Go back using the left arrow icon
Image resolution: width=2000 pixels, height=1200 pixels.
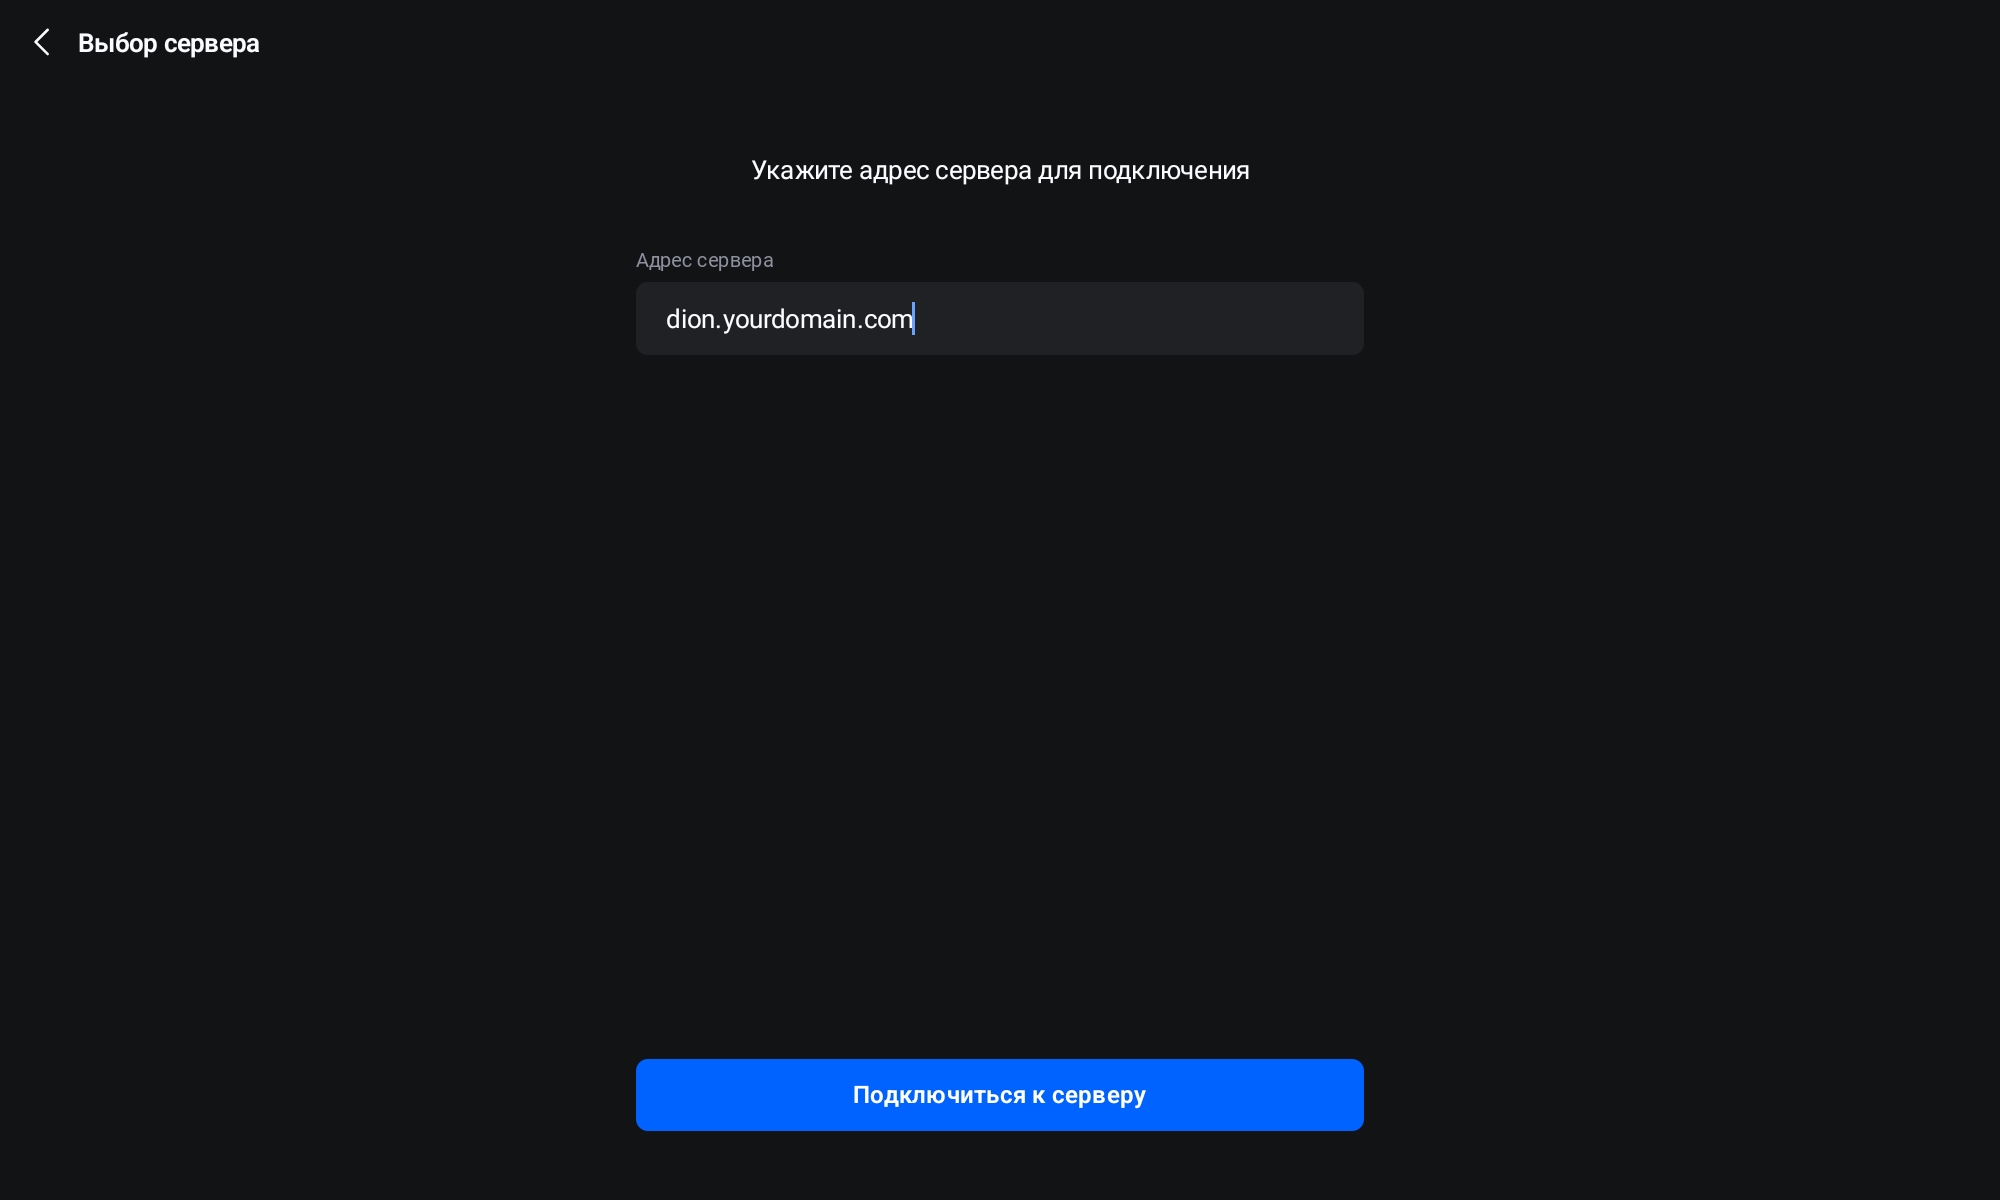pos(42,43)
